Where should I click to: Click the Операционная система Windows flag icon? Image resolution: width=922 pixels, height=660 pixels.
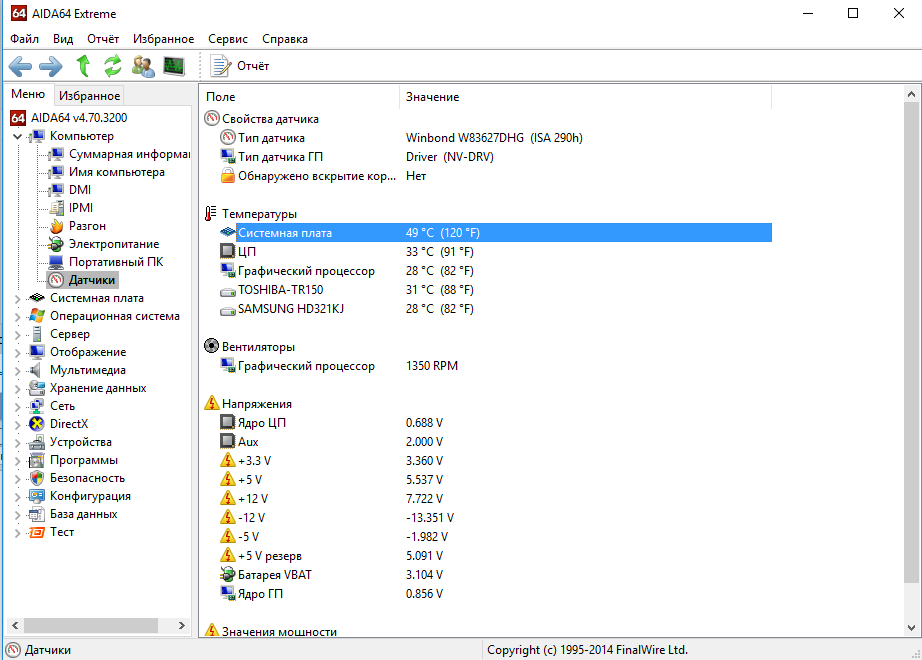tap(37, 316)
